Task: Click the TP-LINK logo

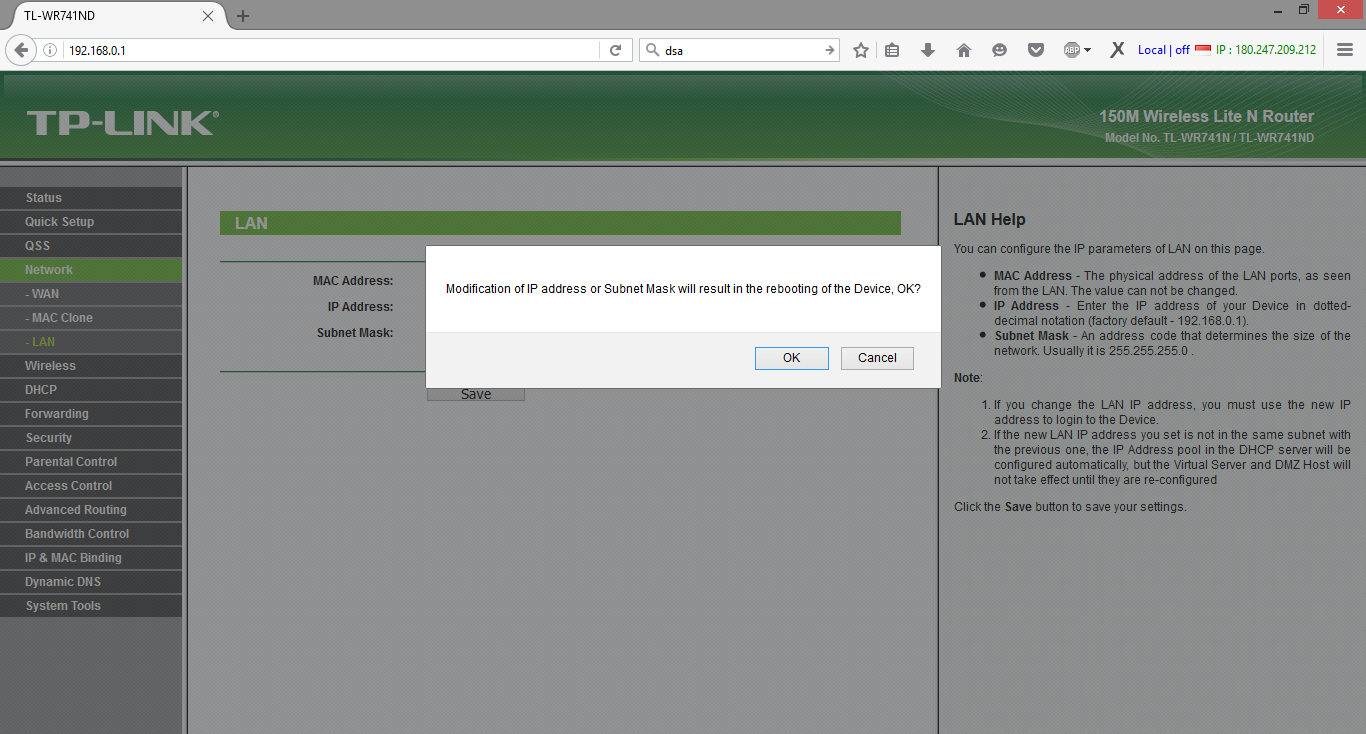Action: (x=122, y=123)
